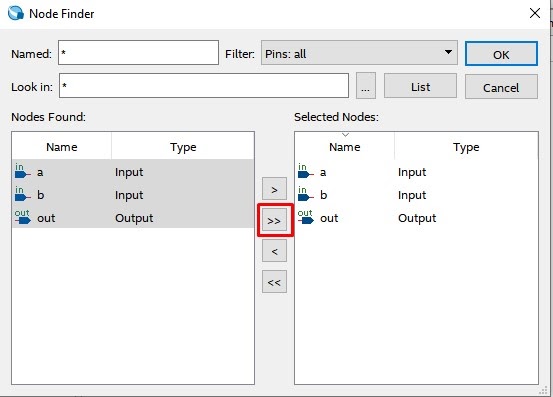The width and height of the screenshot is (553, 397).
Task: Click output pin icon for 'out' in Selected Nodes
Action: [x=306, y=217]
